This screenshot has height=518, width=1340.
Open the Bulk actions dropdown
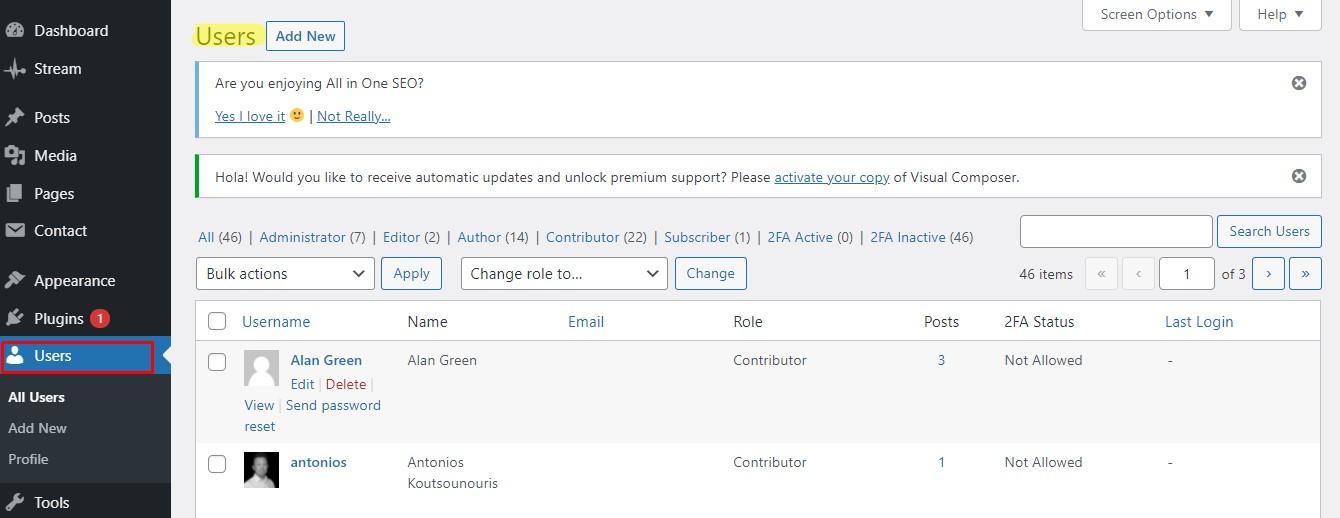[285, 273]
